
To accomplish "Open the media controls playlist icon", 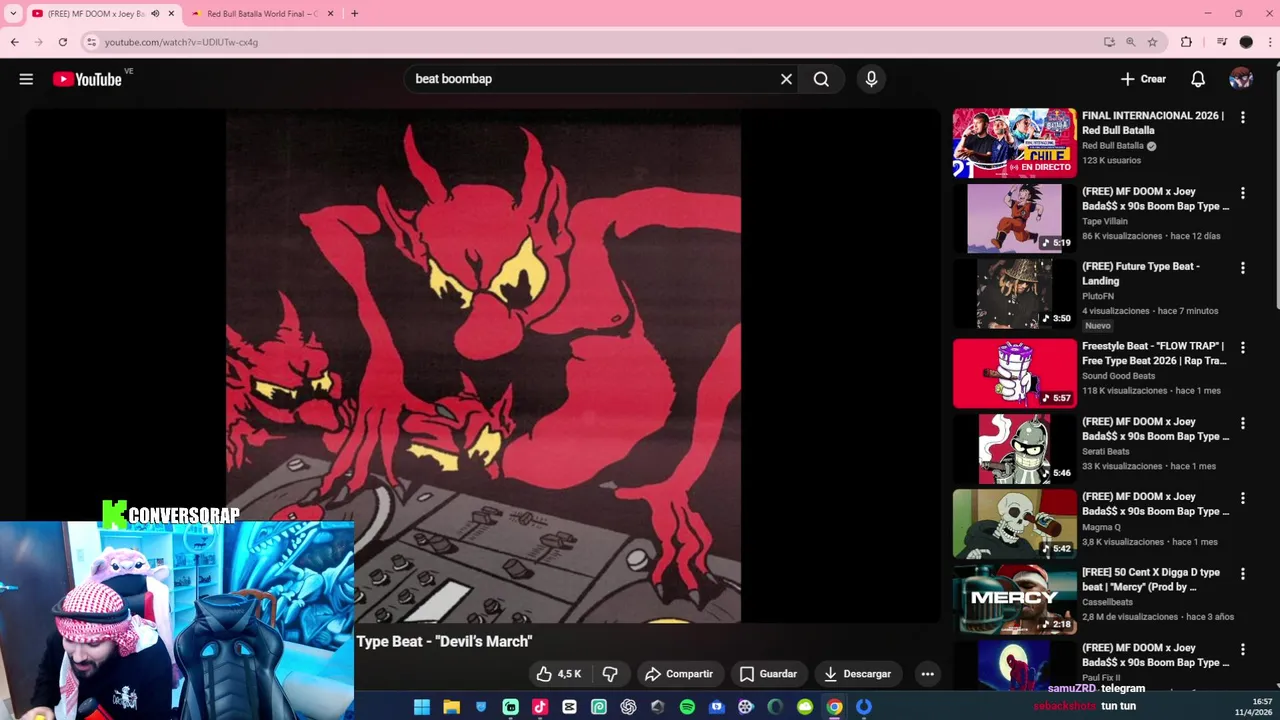I will point(1221,42).
